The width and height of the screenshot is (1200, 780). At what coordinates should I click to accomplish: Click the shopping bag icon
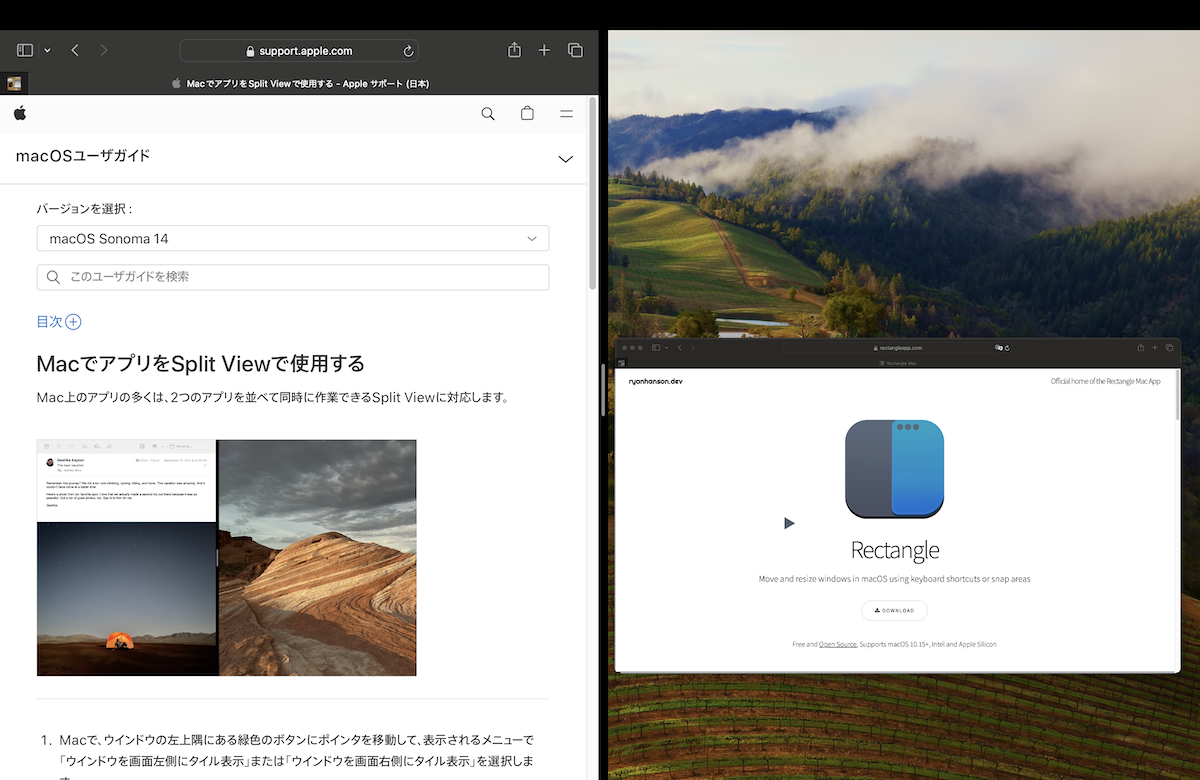click(527, 113)
